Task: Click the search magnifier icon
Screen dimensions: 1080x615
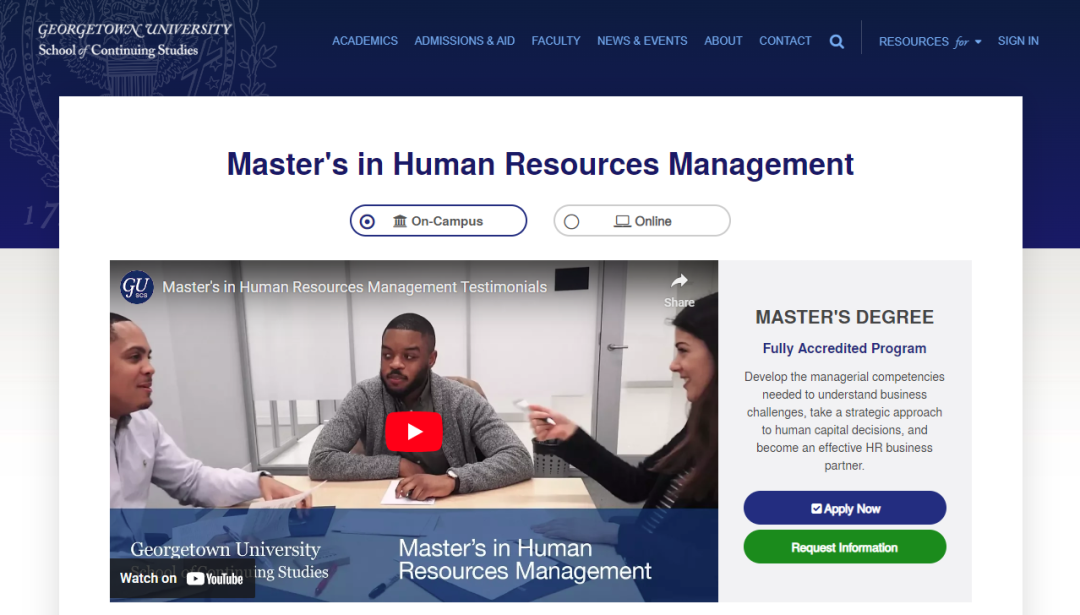Action: point(837,41)
